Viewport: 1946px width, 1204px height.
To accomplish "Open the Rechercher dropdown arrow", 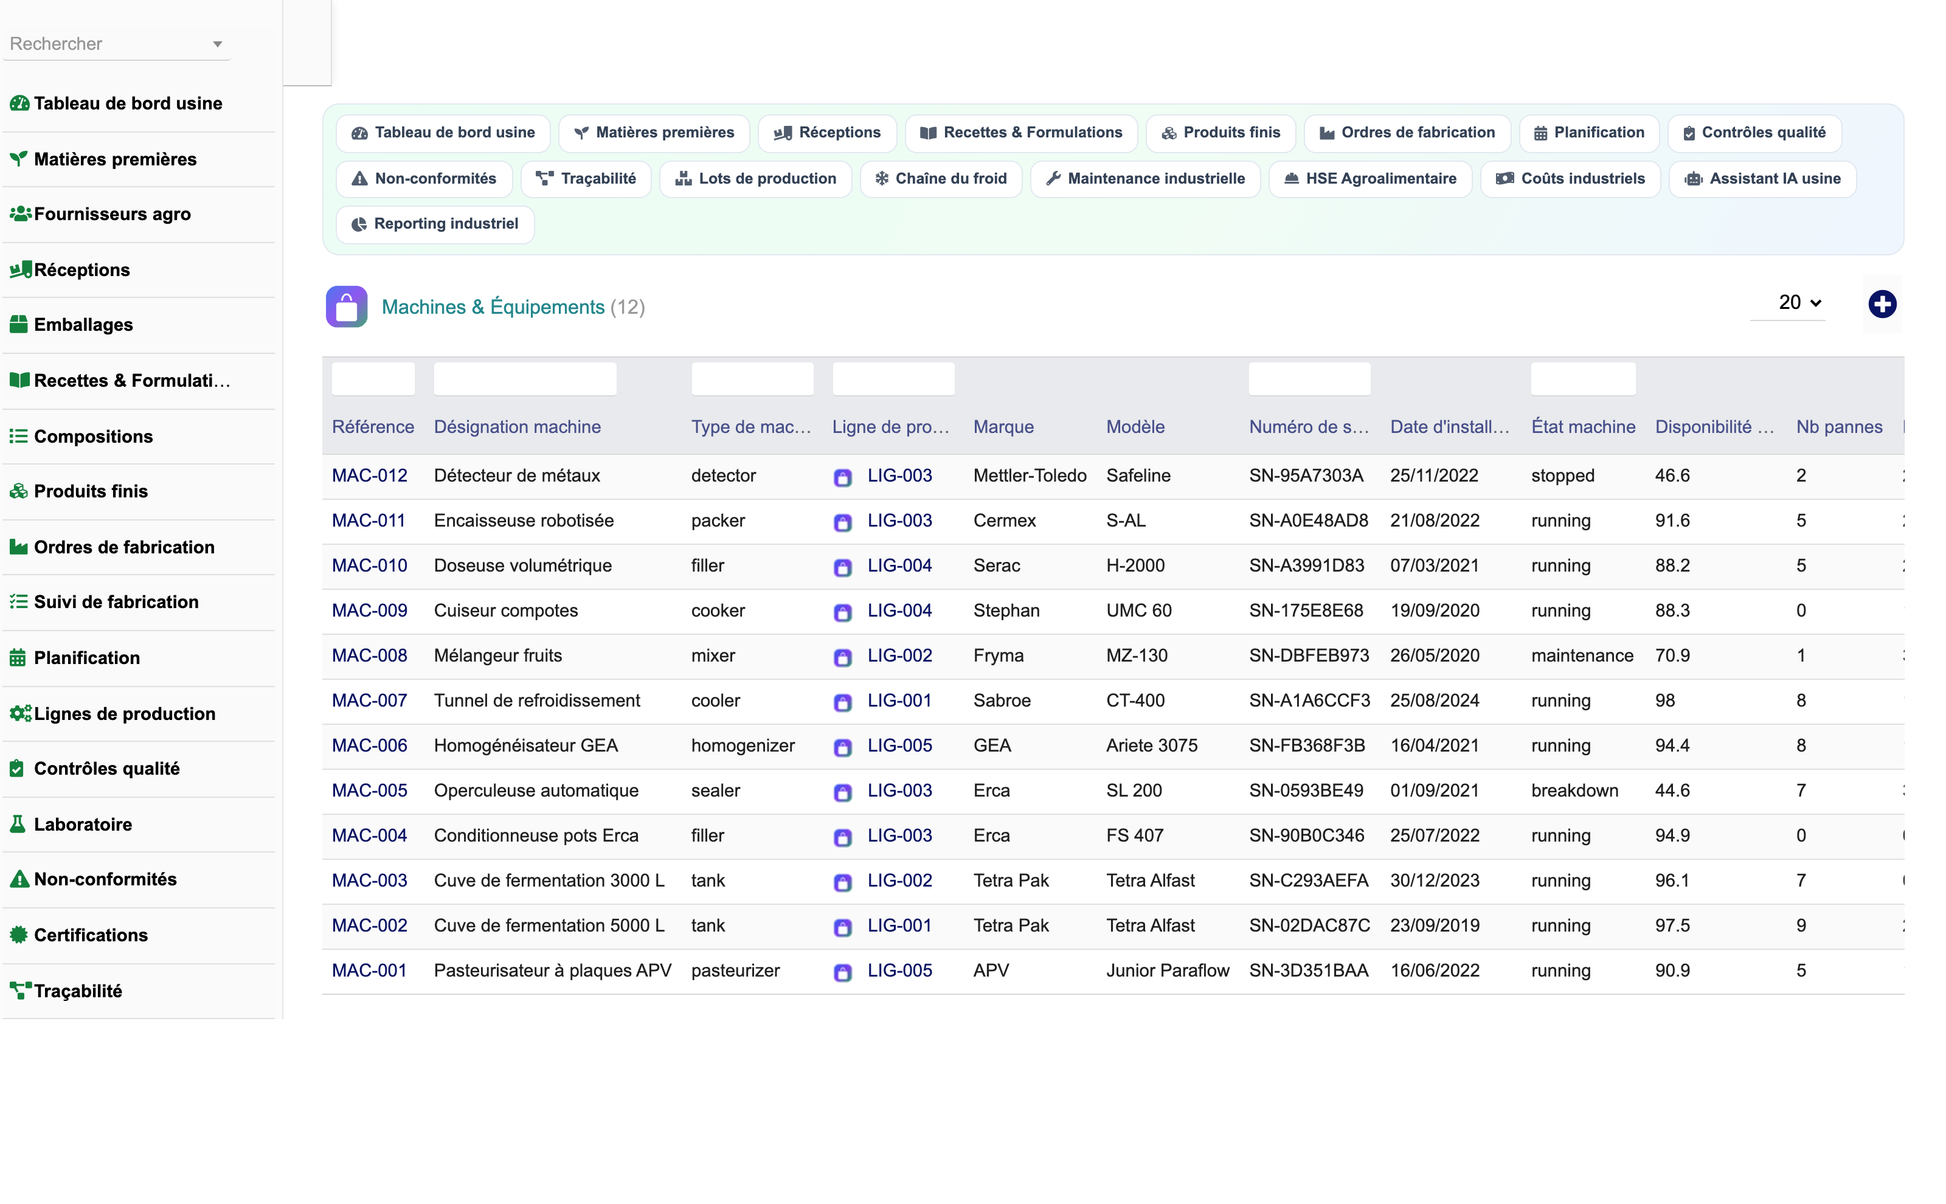I will coord(217,44).
